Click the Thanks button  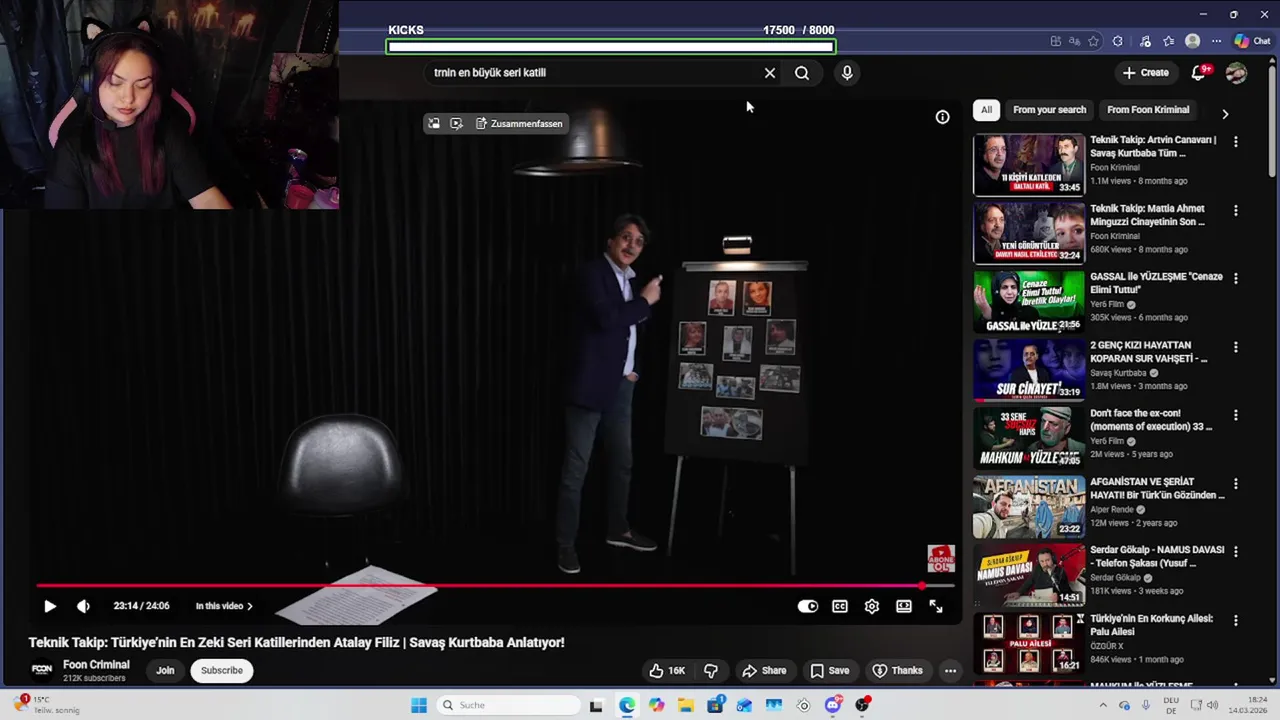pyautogui.click(x=898, y=671)
